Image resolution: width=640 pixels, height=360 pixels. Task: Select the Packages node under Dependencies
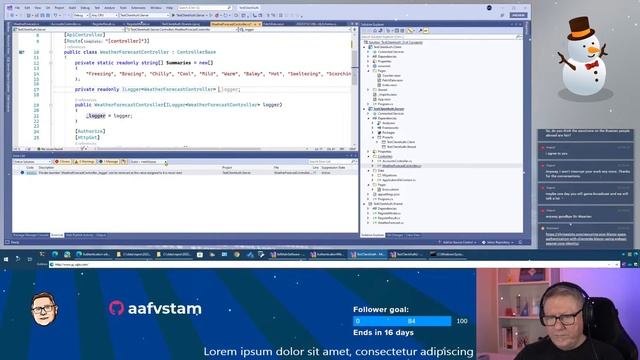coord(388,133)
